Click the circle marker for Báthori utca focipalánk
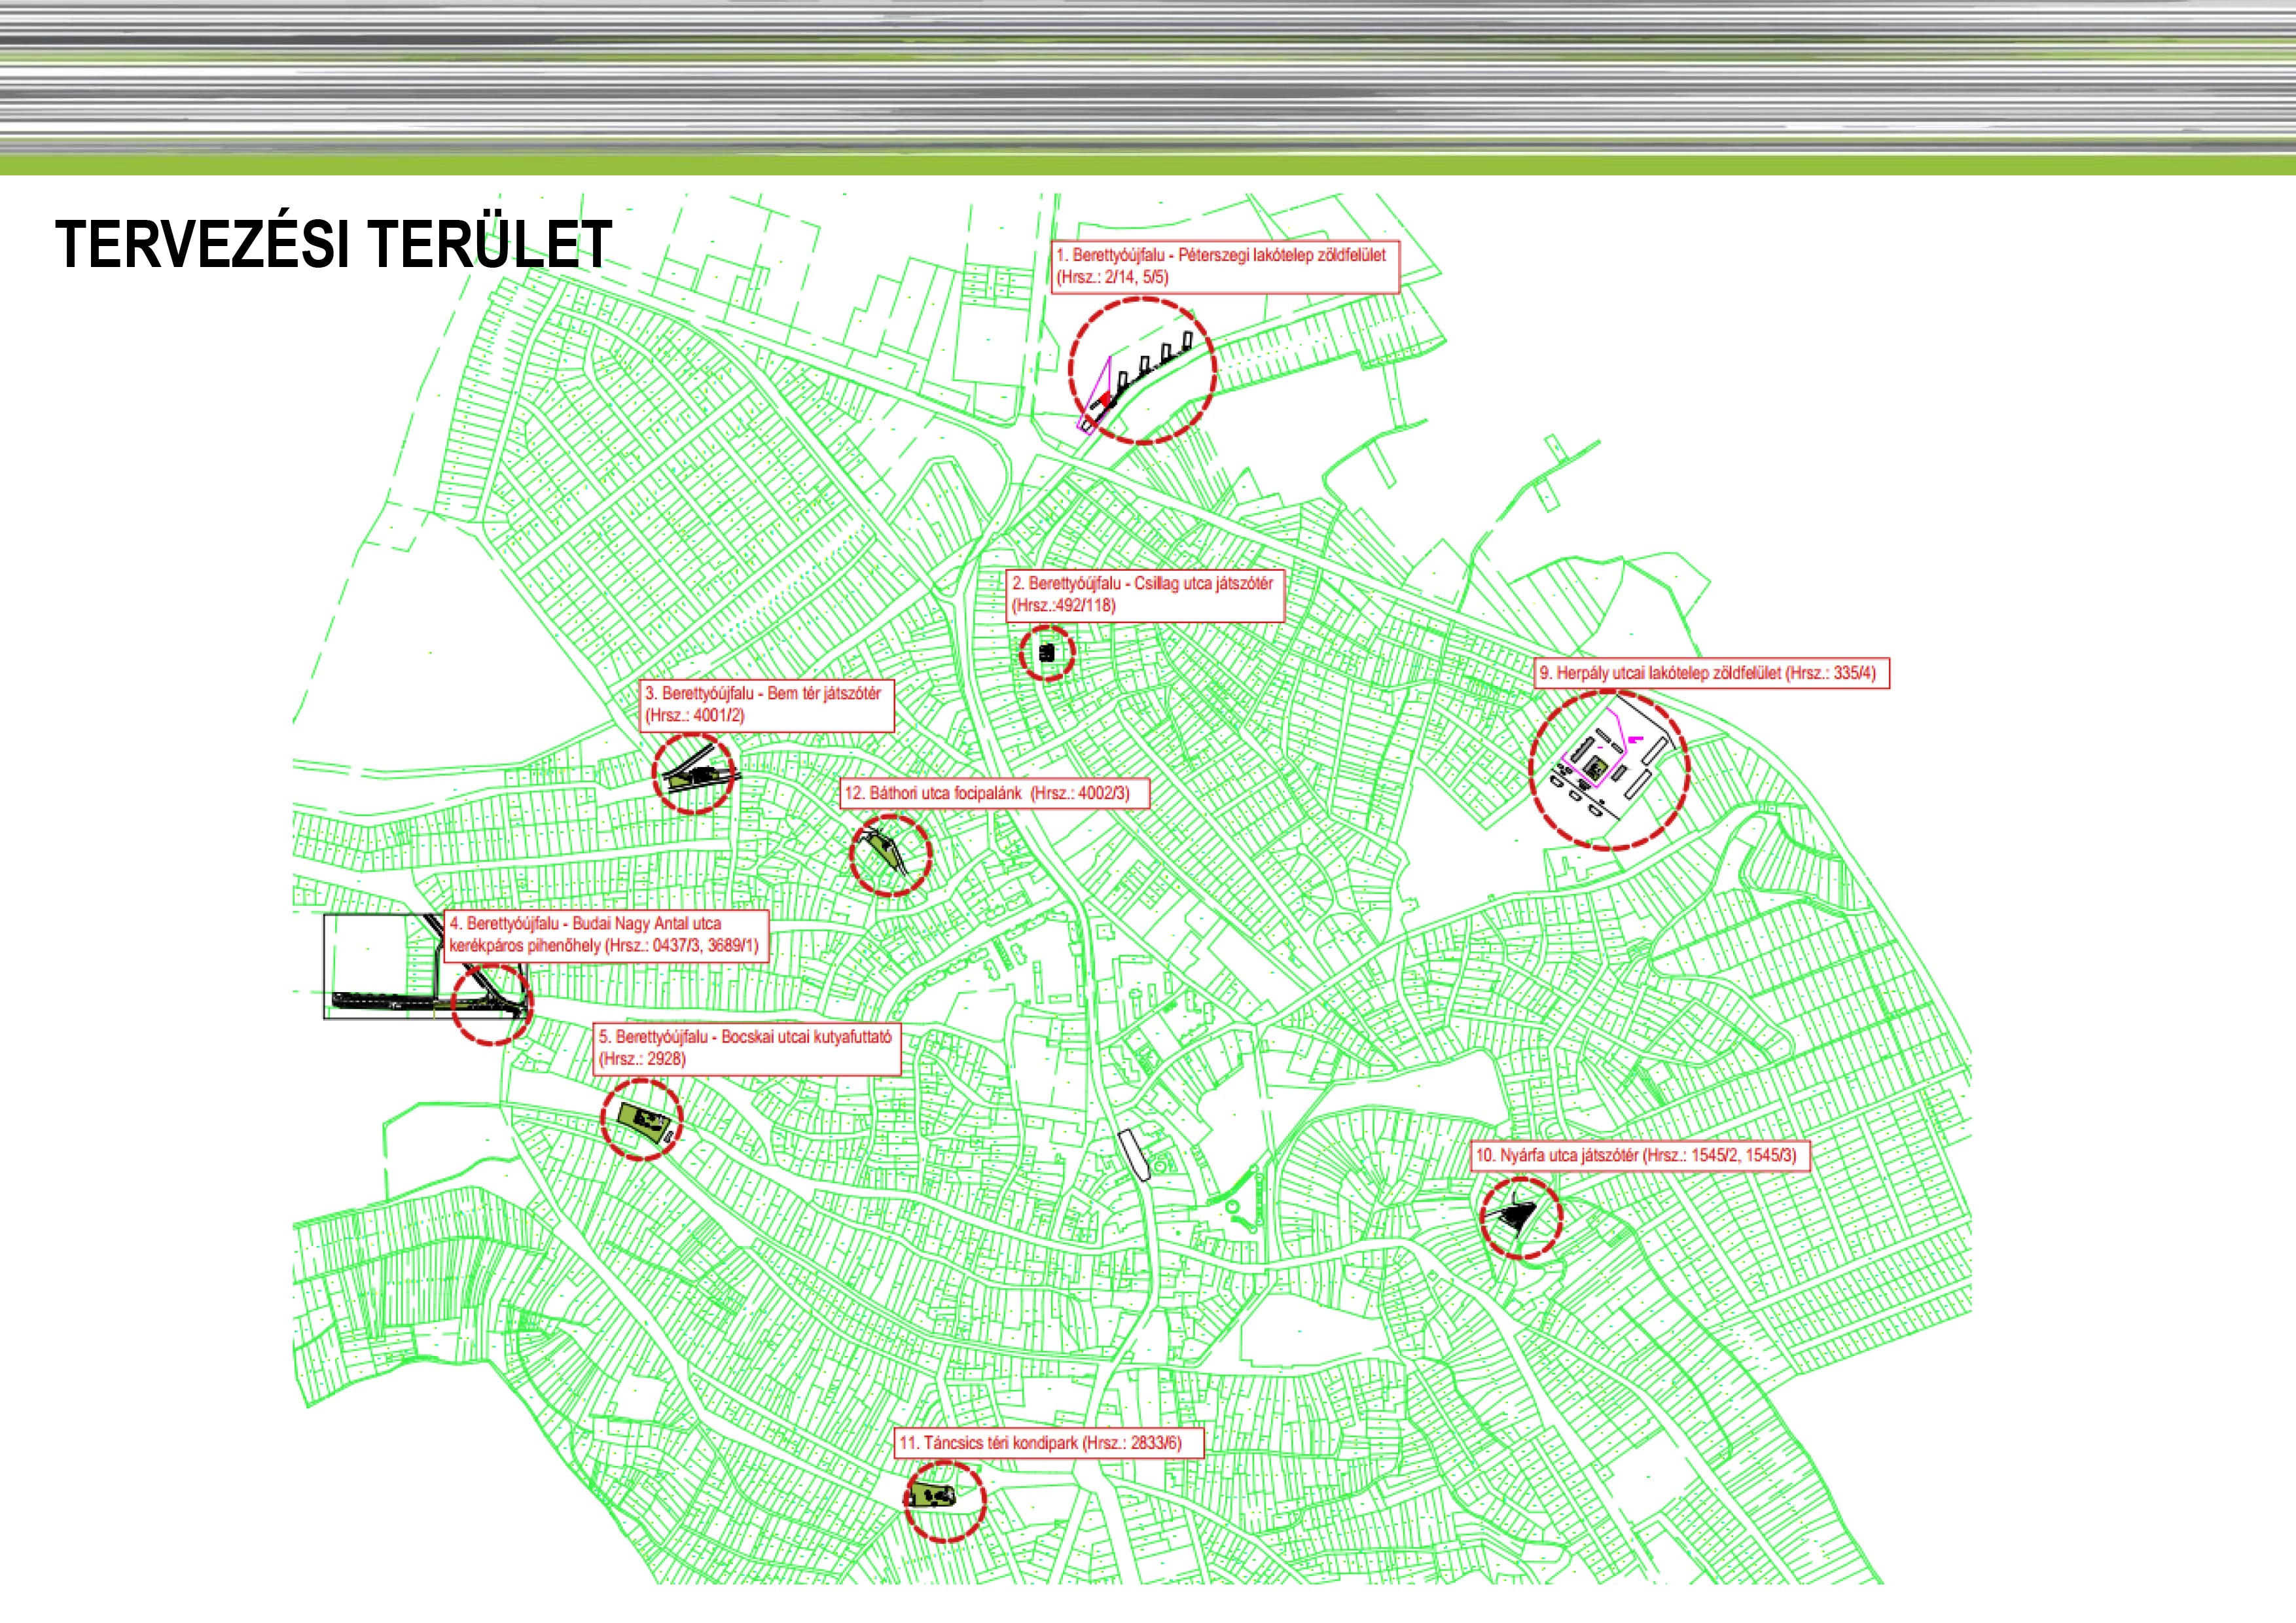Viewport: 2296px width, 1623px height. (x=890, y=855)
